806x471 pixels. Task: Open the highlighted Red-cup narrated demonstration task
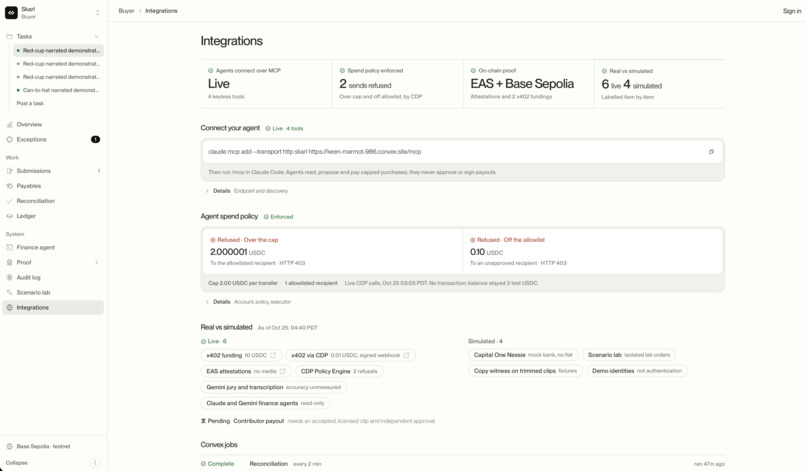point(58,50)
